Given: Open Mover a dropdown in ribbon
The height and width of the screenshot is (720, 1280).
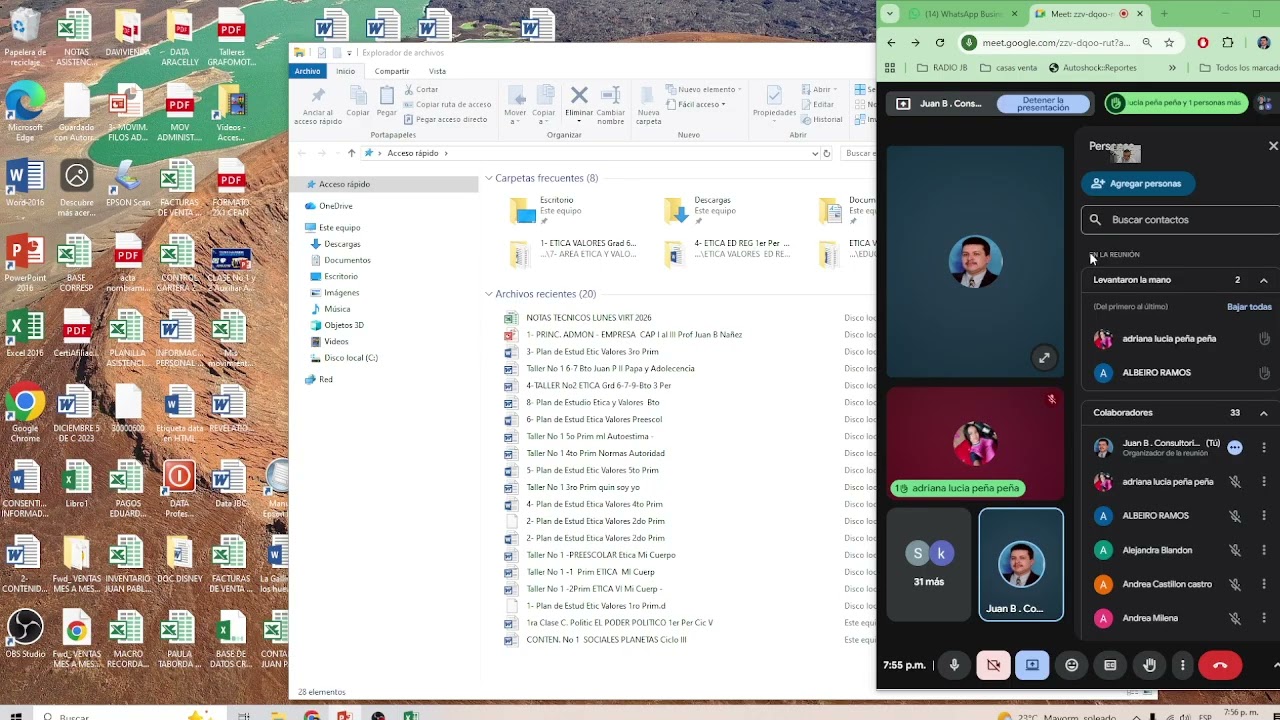Looking at the screenshot, I should [516, 104].
